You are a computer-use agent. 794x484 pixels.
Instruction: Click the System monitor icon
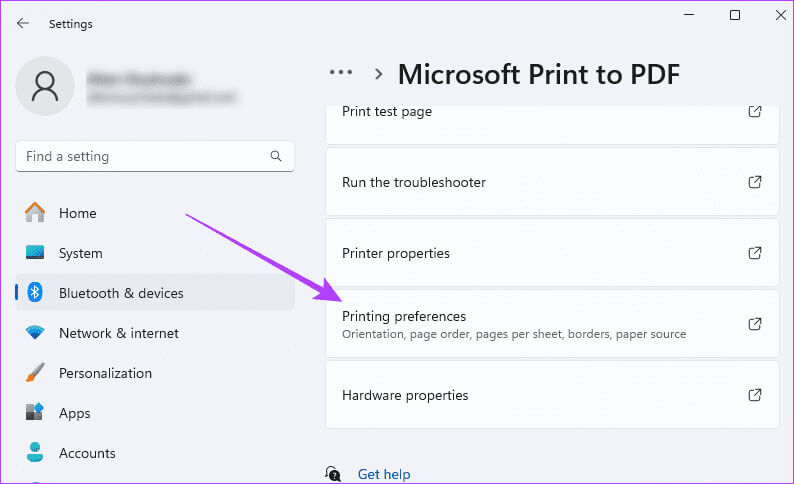(x=35, y=252)
